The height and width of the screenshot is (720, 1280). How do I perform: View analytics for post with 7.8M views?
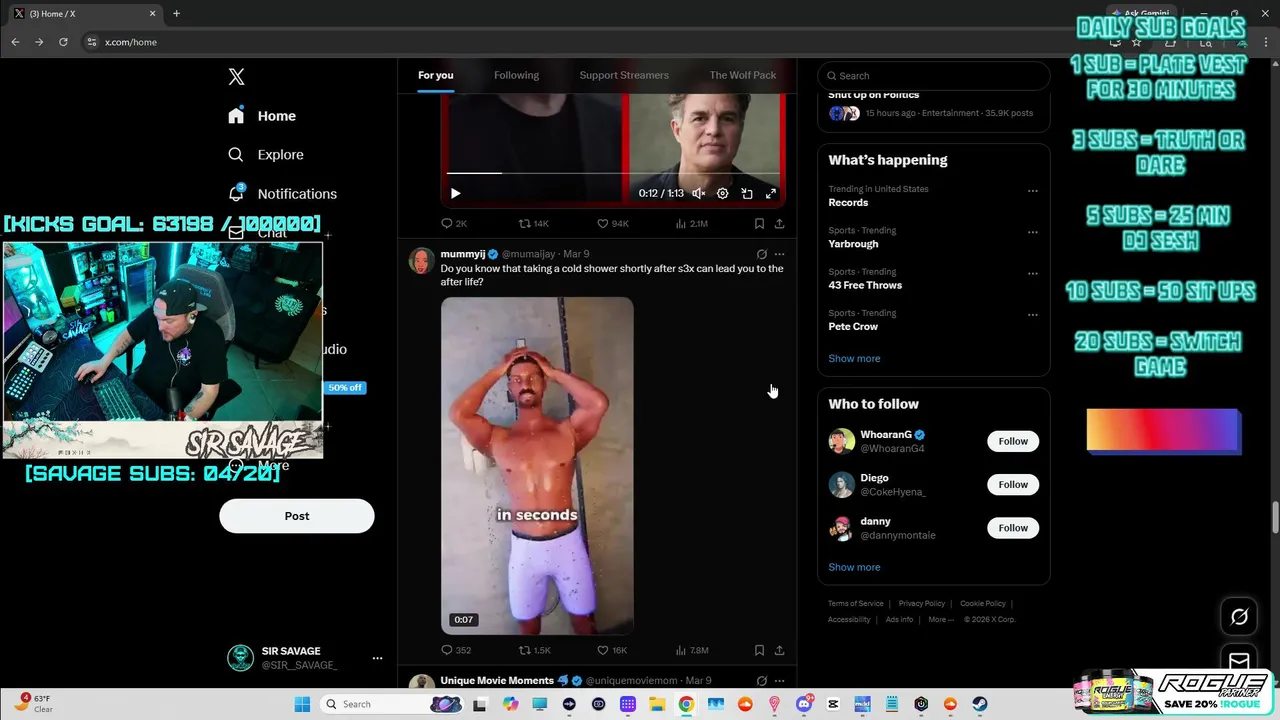(691, 650)
